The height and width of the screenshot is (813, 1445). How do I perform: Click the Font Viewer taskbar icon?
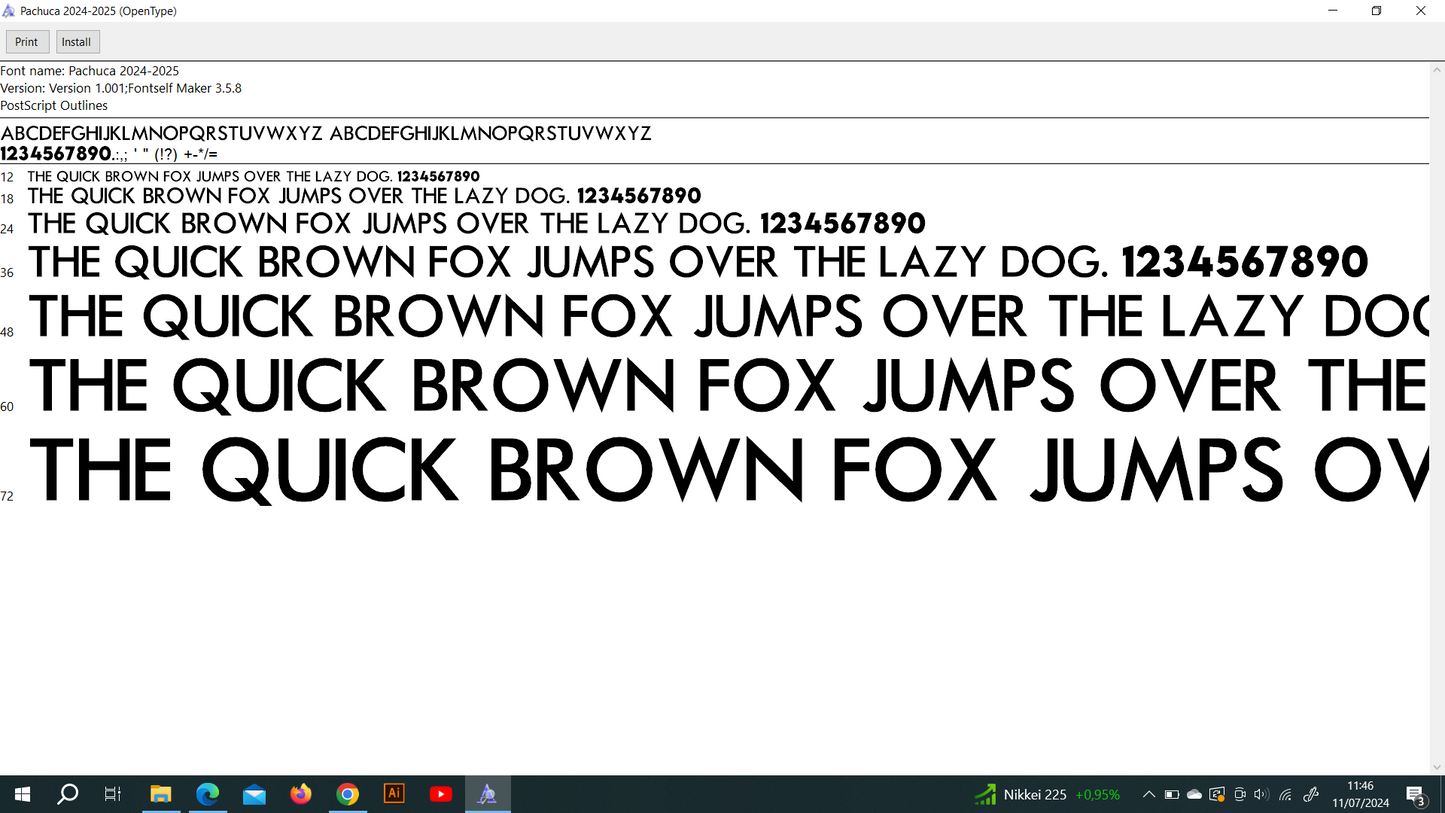pos(487,794)
